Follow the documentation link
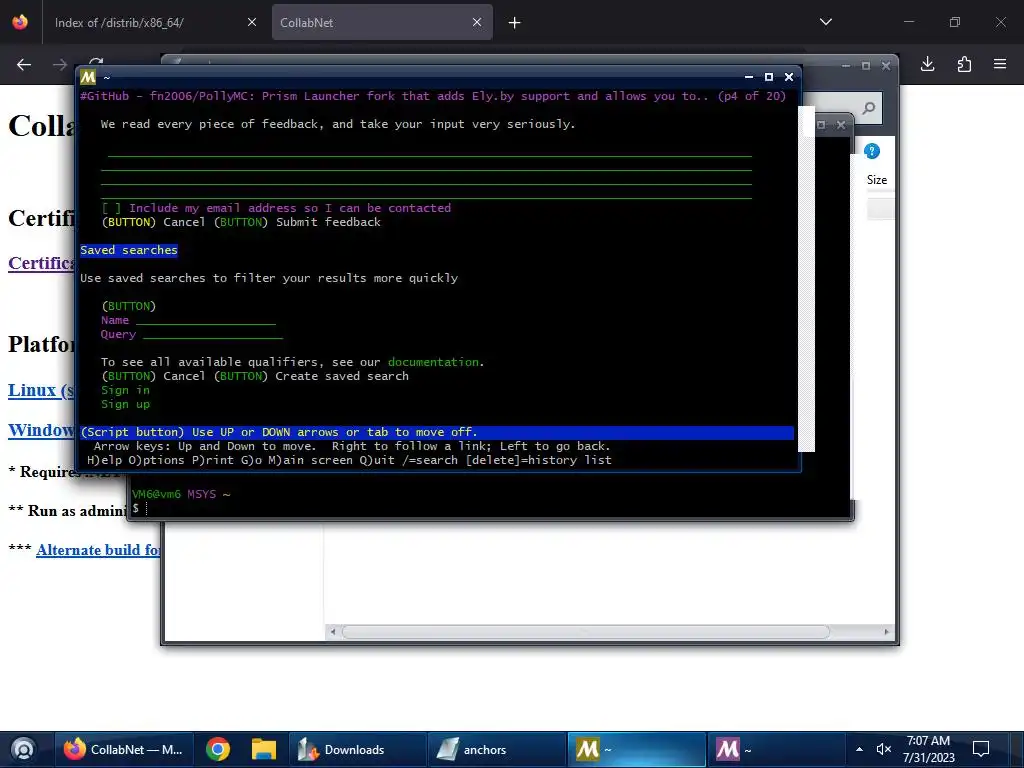 pos(434,362)
